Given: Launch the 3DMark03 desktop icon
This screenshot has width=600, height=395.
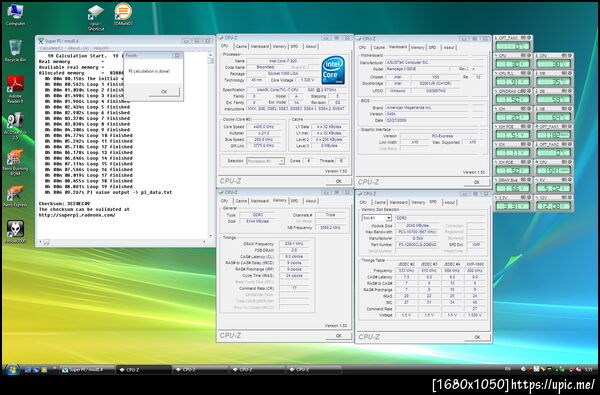Looking at the screenshot, I should tap(123, 14).
